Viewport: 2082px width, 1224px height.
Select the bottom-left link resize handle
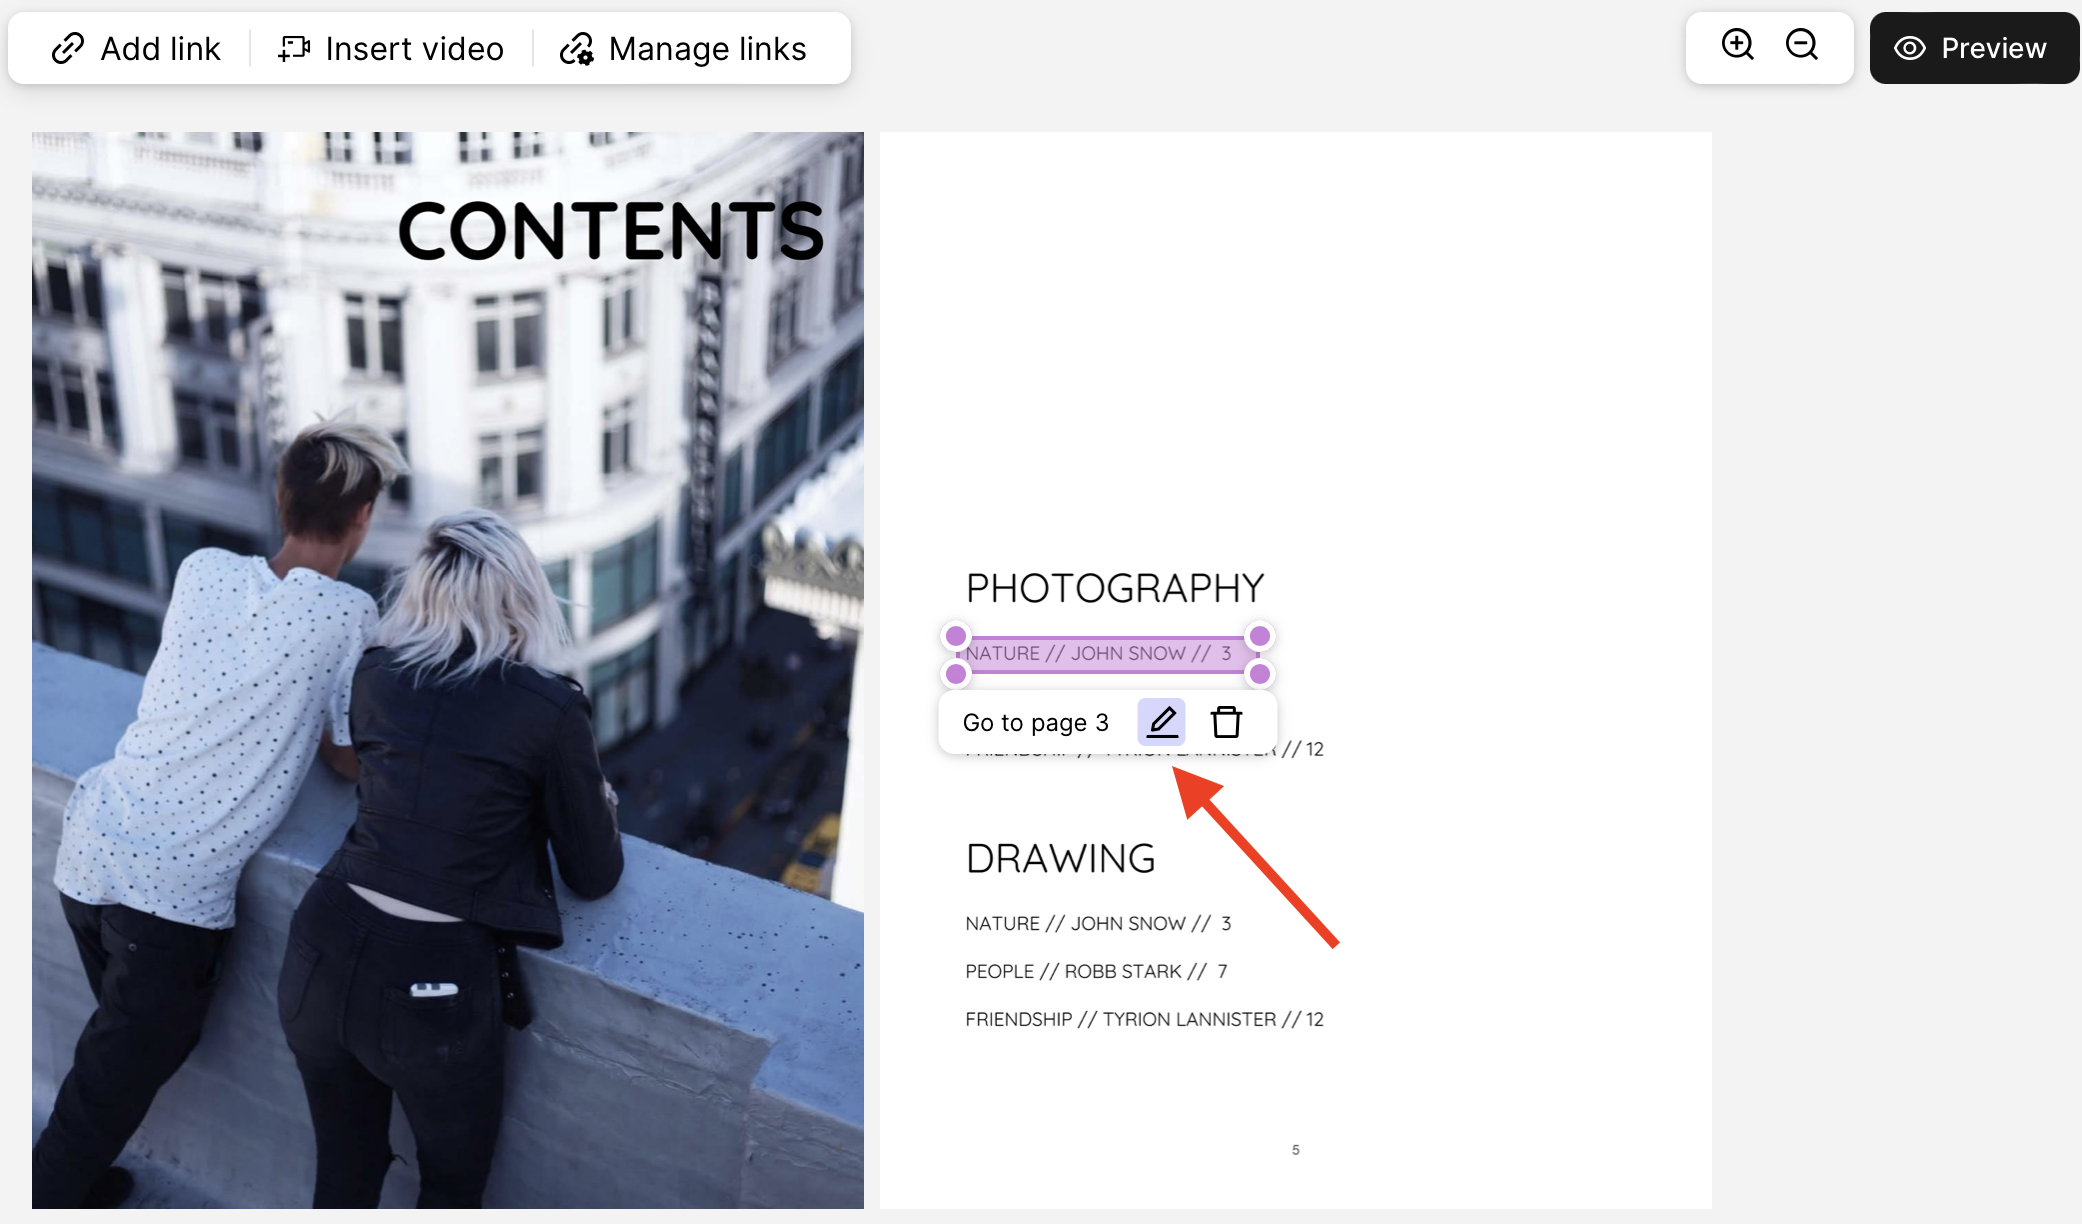click(956, 674)
